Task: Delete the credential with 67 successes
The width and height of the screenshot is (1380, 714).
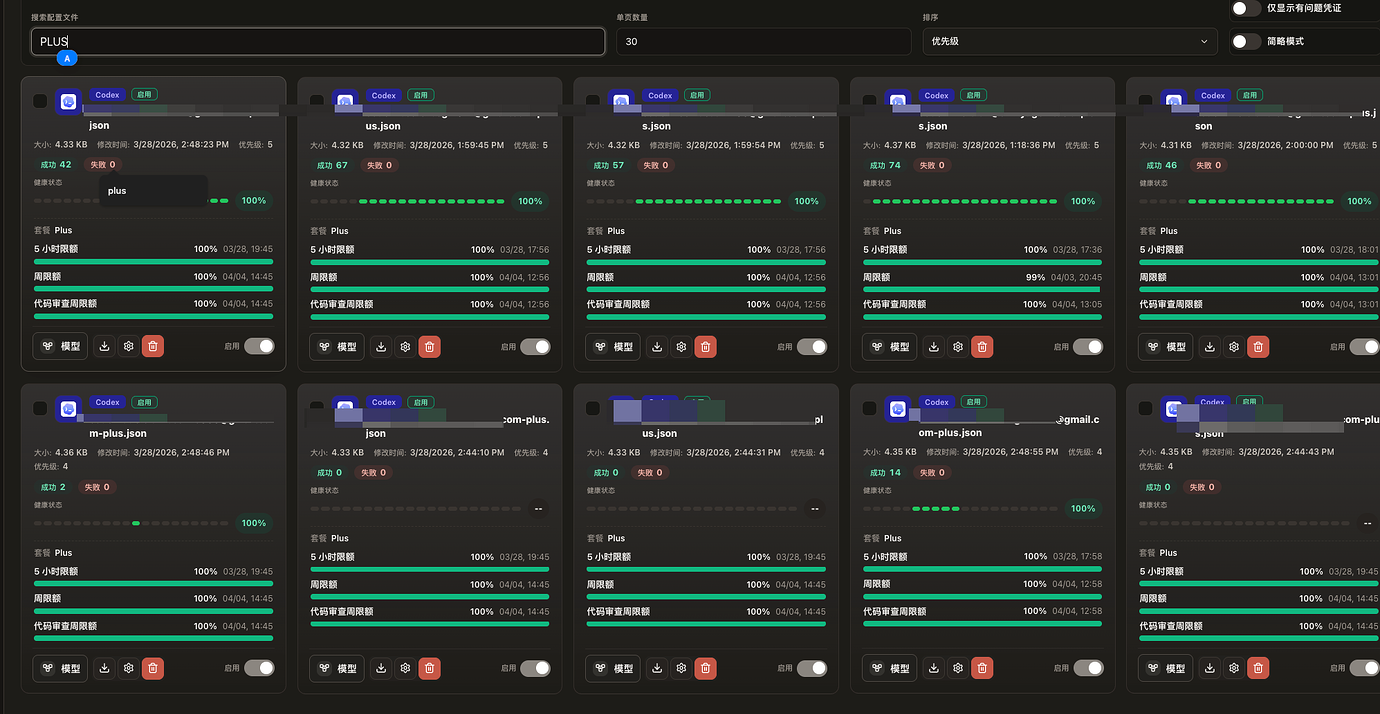Action: click(429, 347)
